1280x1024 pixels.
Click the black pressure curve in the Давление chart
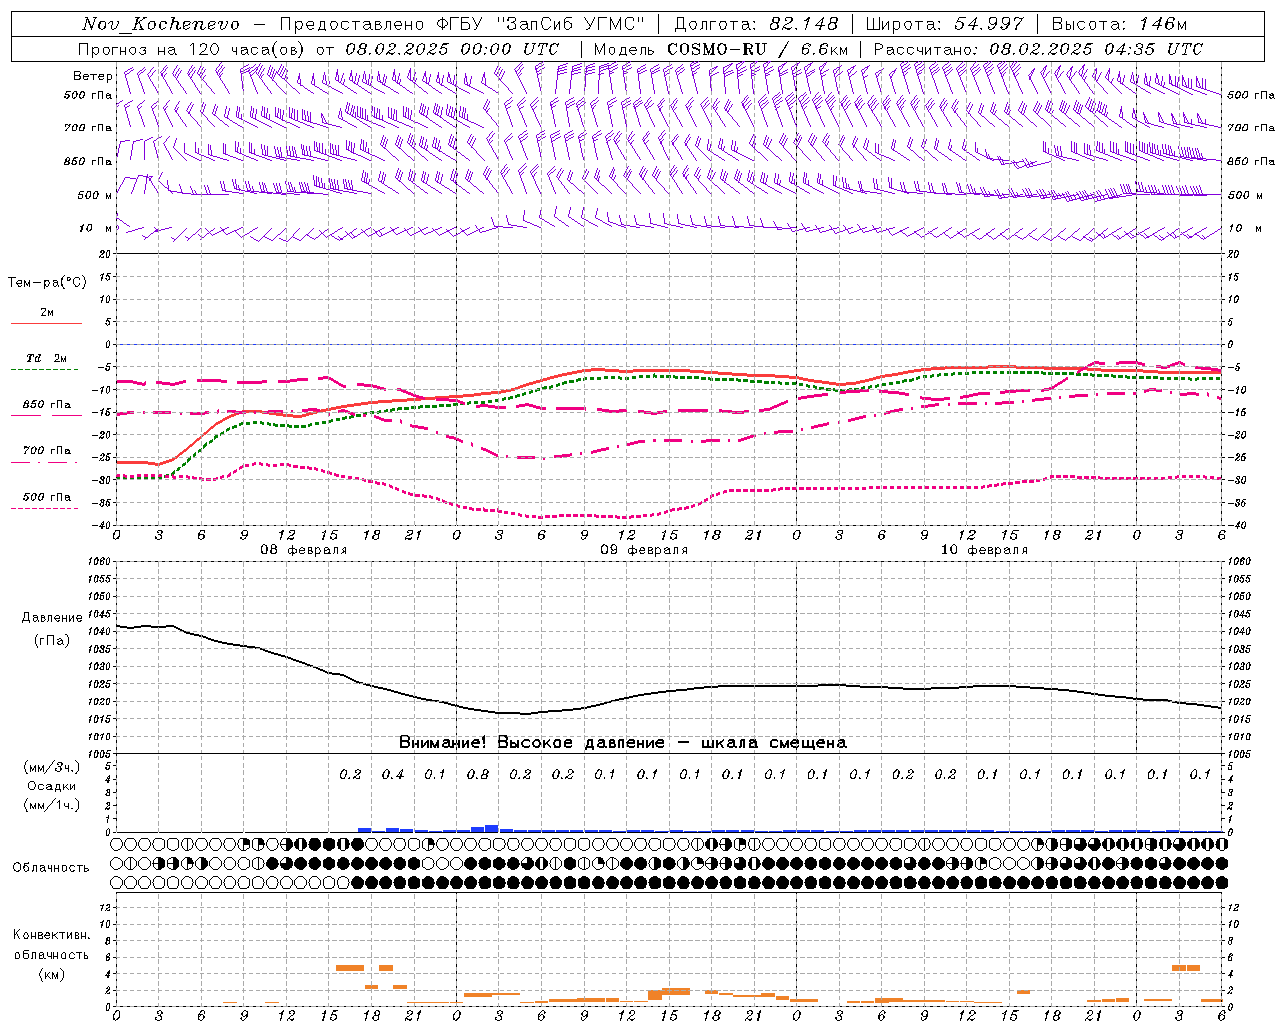click(668, 691)
